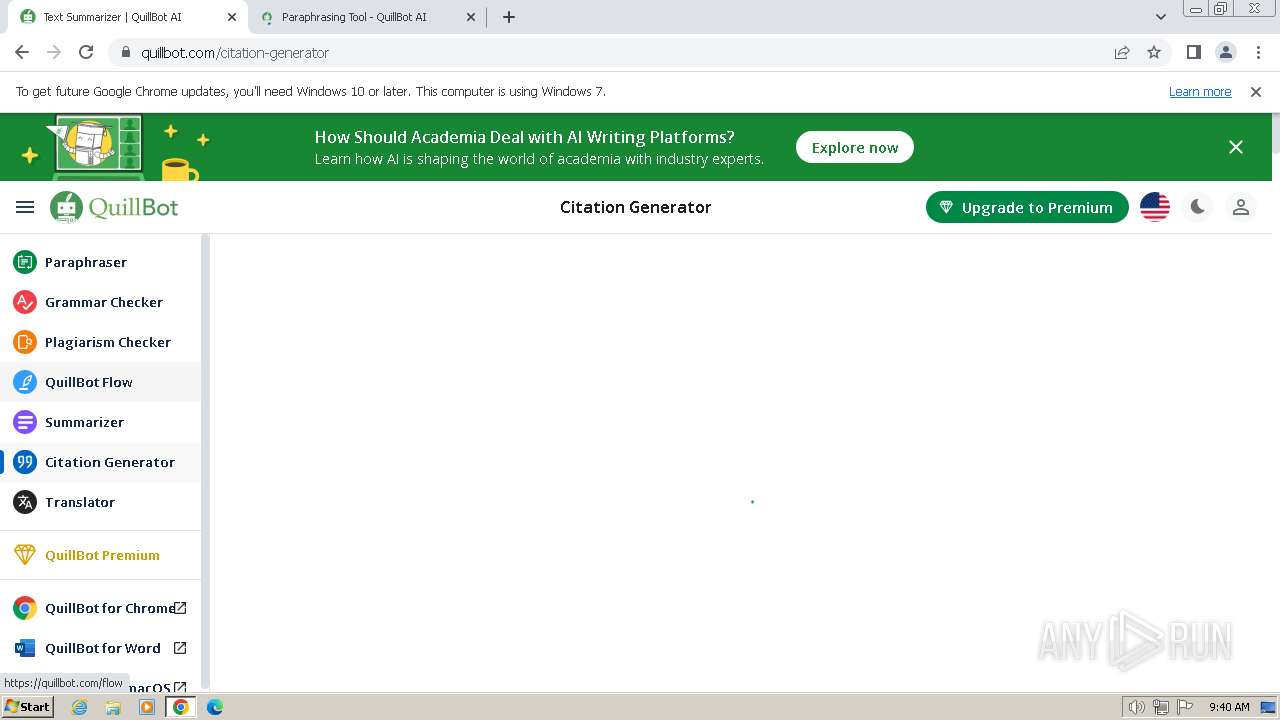Click the taskbar clock 9:40 AM

[x=1229, y=707]
